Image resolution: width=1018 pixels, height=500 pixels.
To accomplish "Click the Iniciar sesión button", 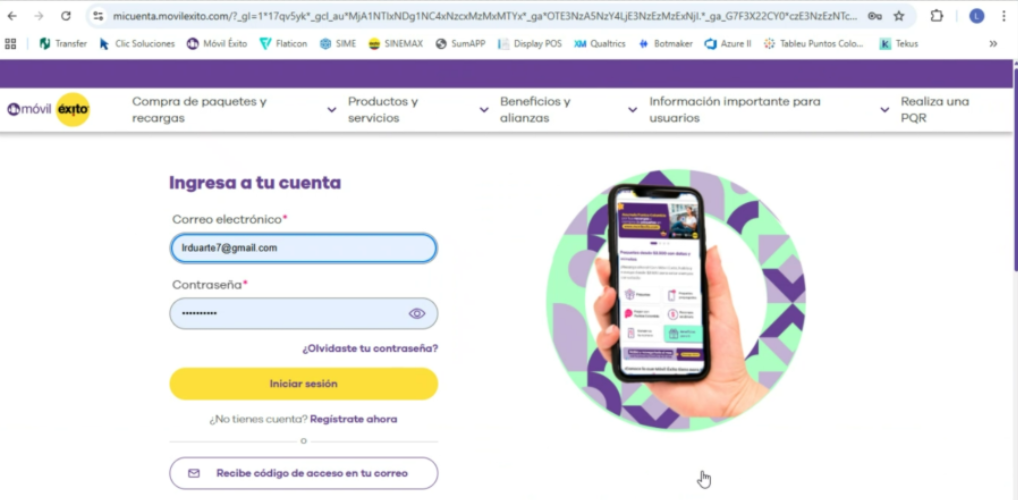I will pyautogui.click(x=304, y=384).
